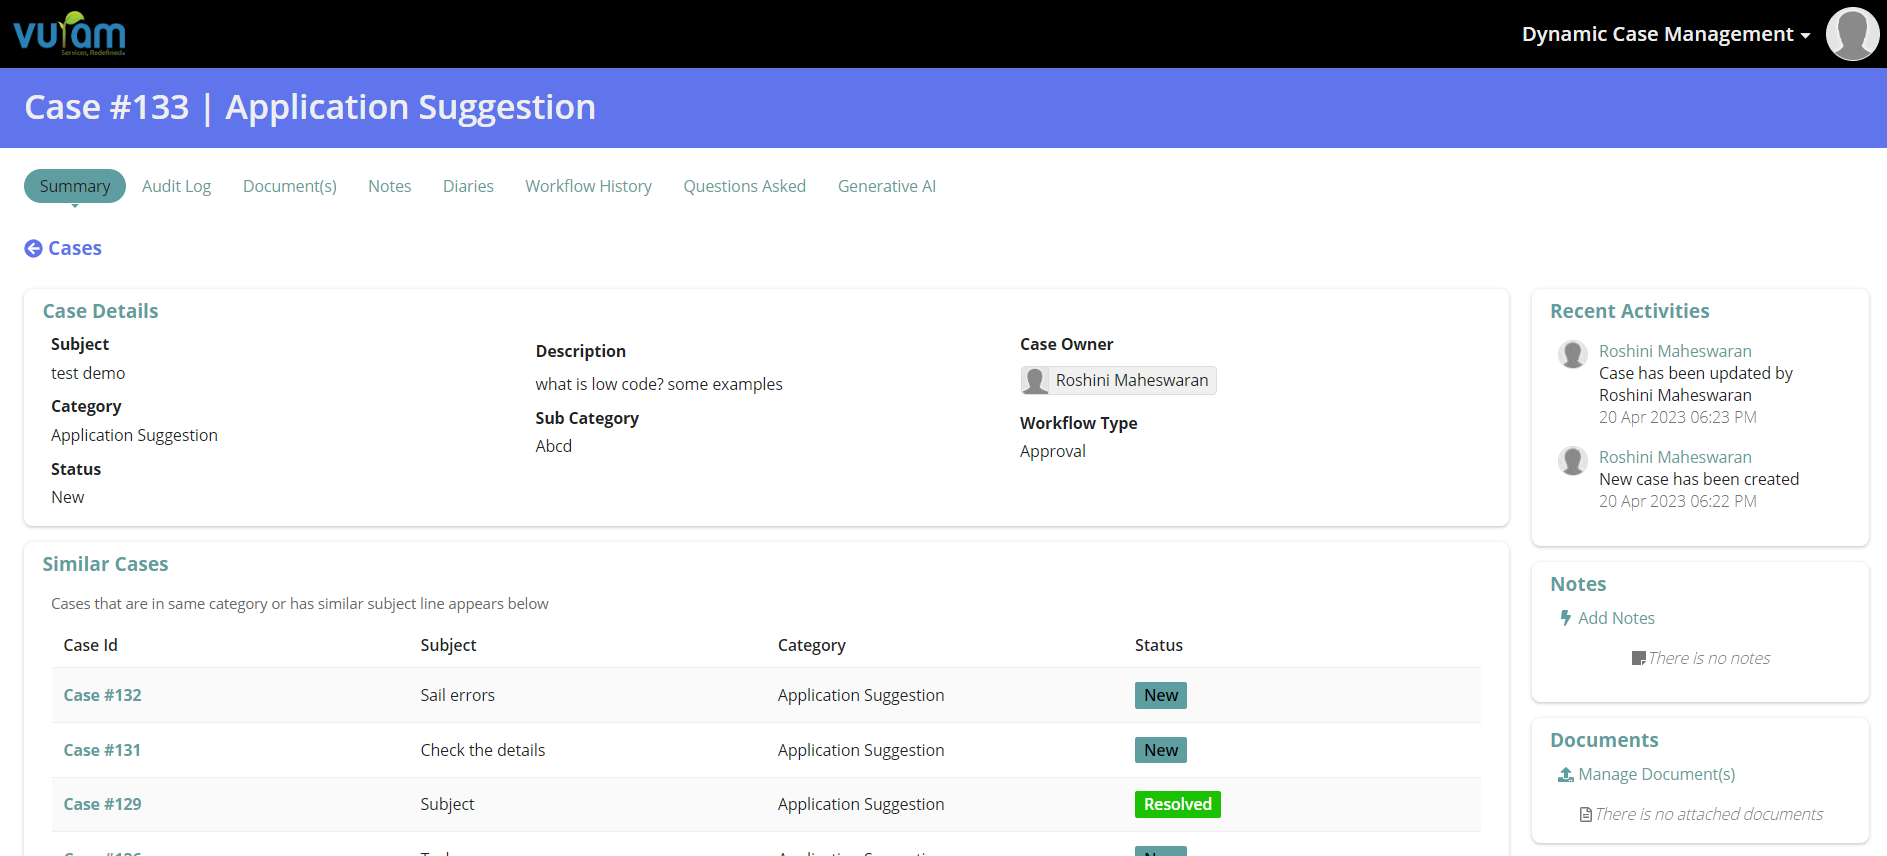Click the lightning icon beside Add Notes
The height and width of the screenshot is (856, 1887).
pyautogui.click(x=1565, y=618)
